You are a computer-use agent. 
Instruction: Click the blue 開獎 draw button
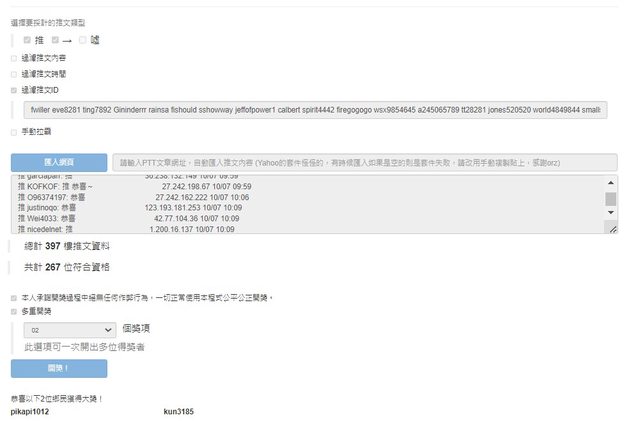[x=58, y=368]
